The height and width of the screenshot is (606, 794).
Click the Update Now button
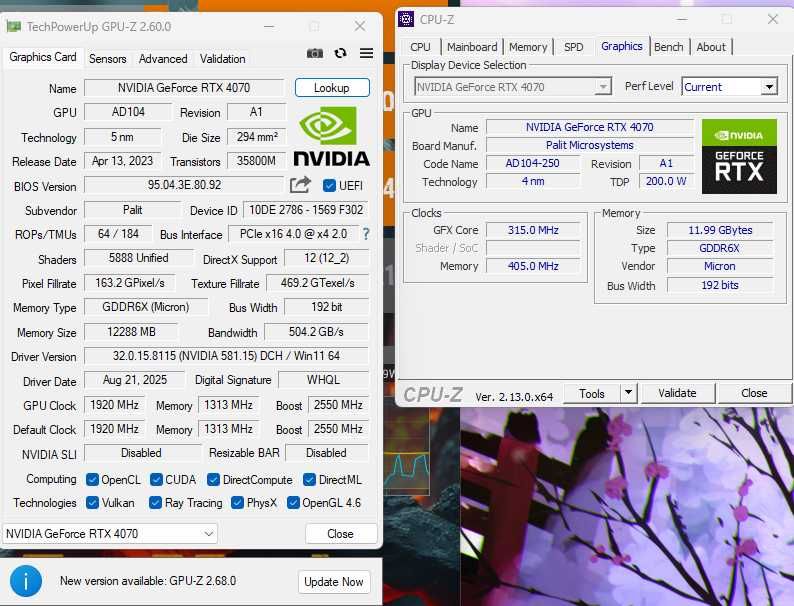(x=334, y=582)
